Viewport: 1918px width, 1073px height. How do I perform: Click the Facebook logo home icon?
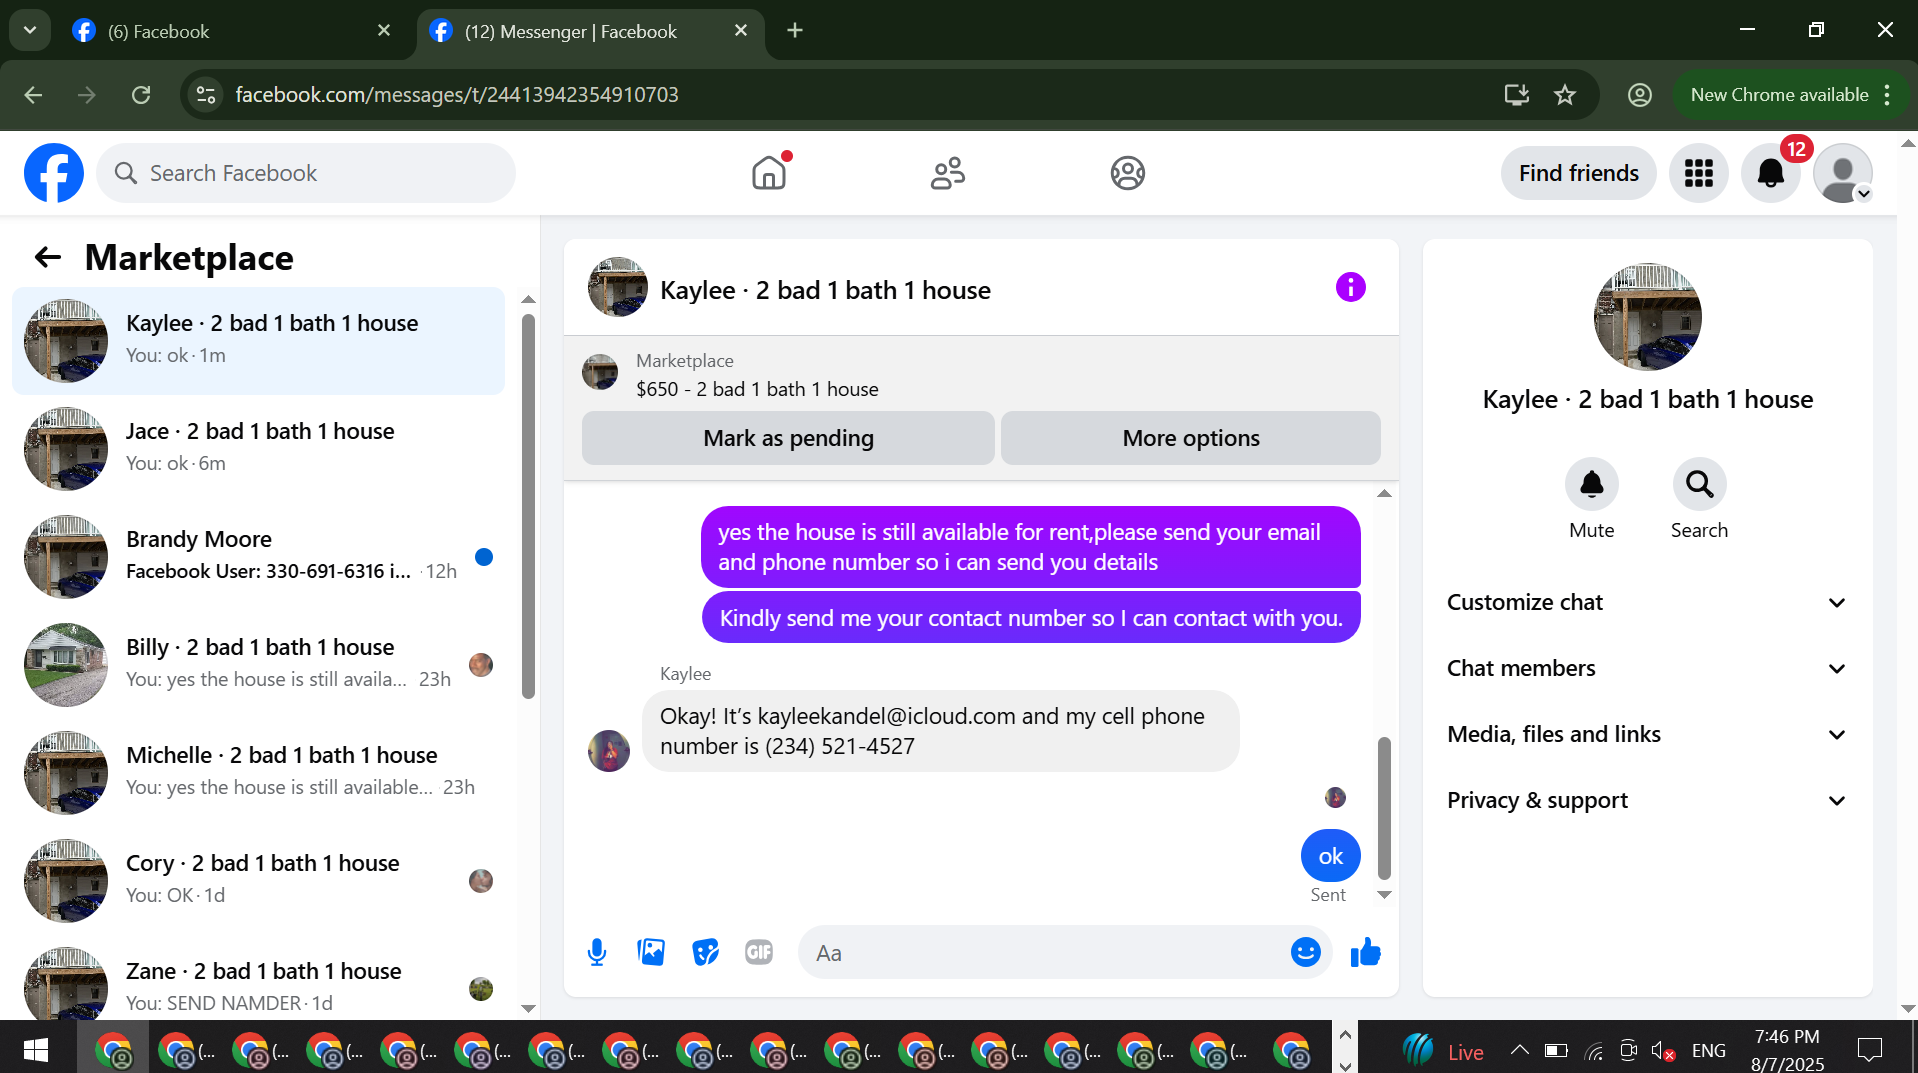pos(54,173)
